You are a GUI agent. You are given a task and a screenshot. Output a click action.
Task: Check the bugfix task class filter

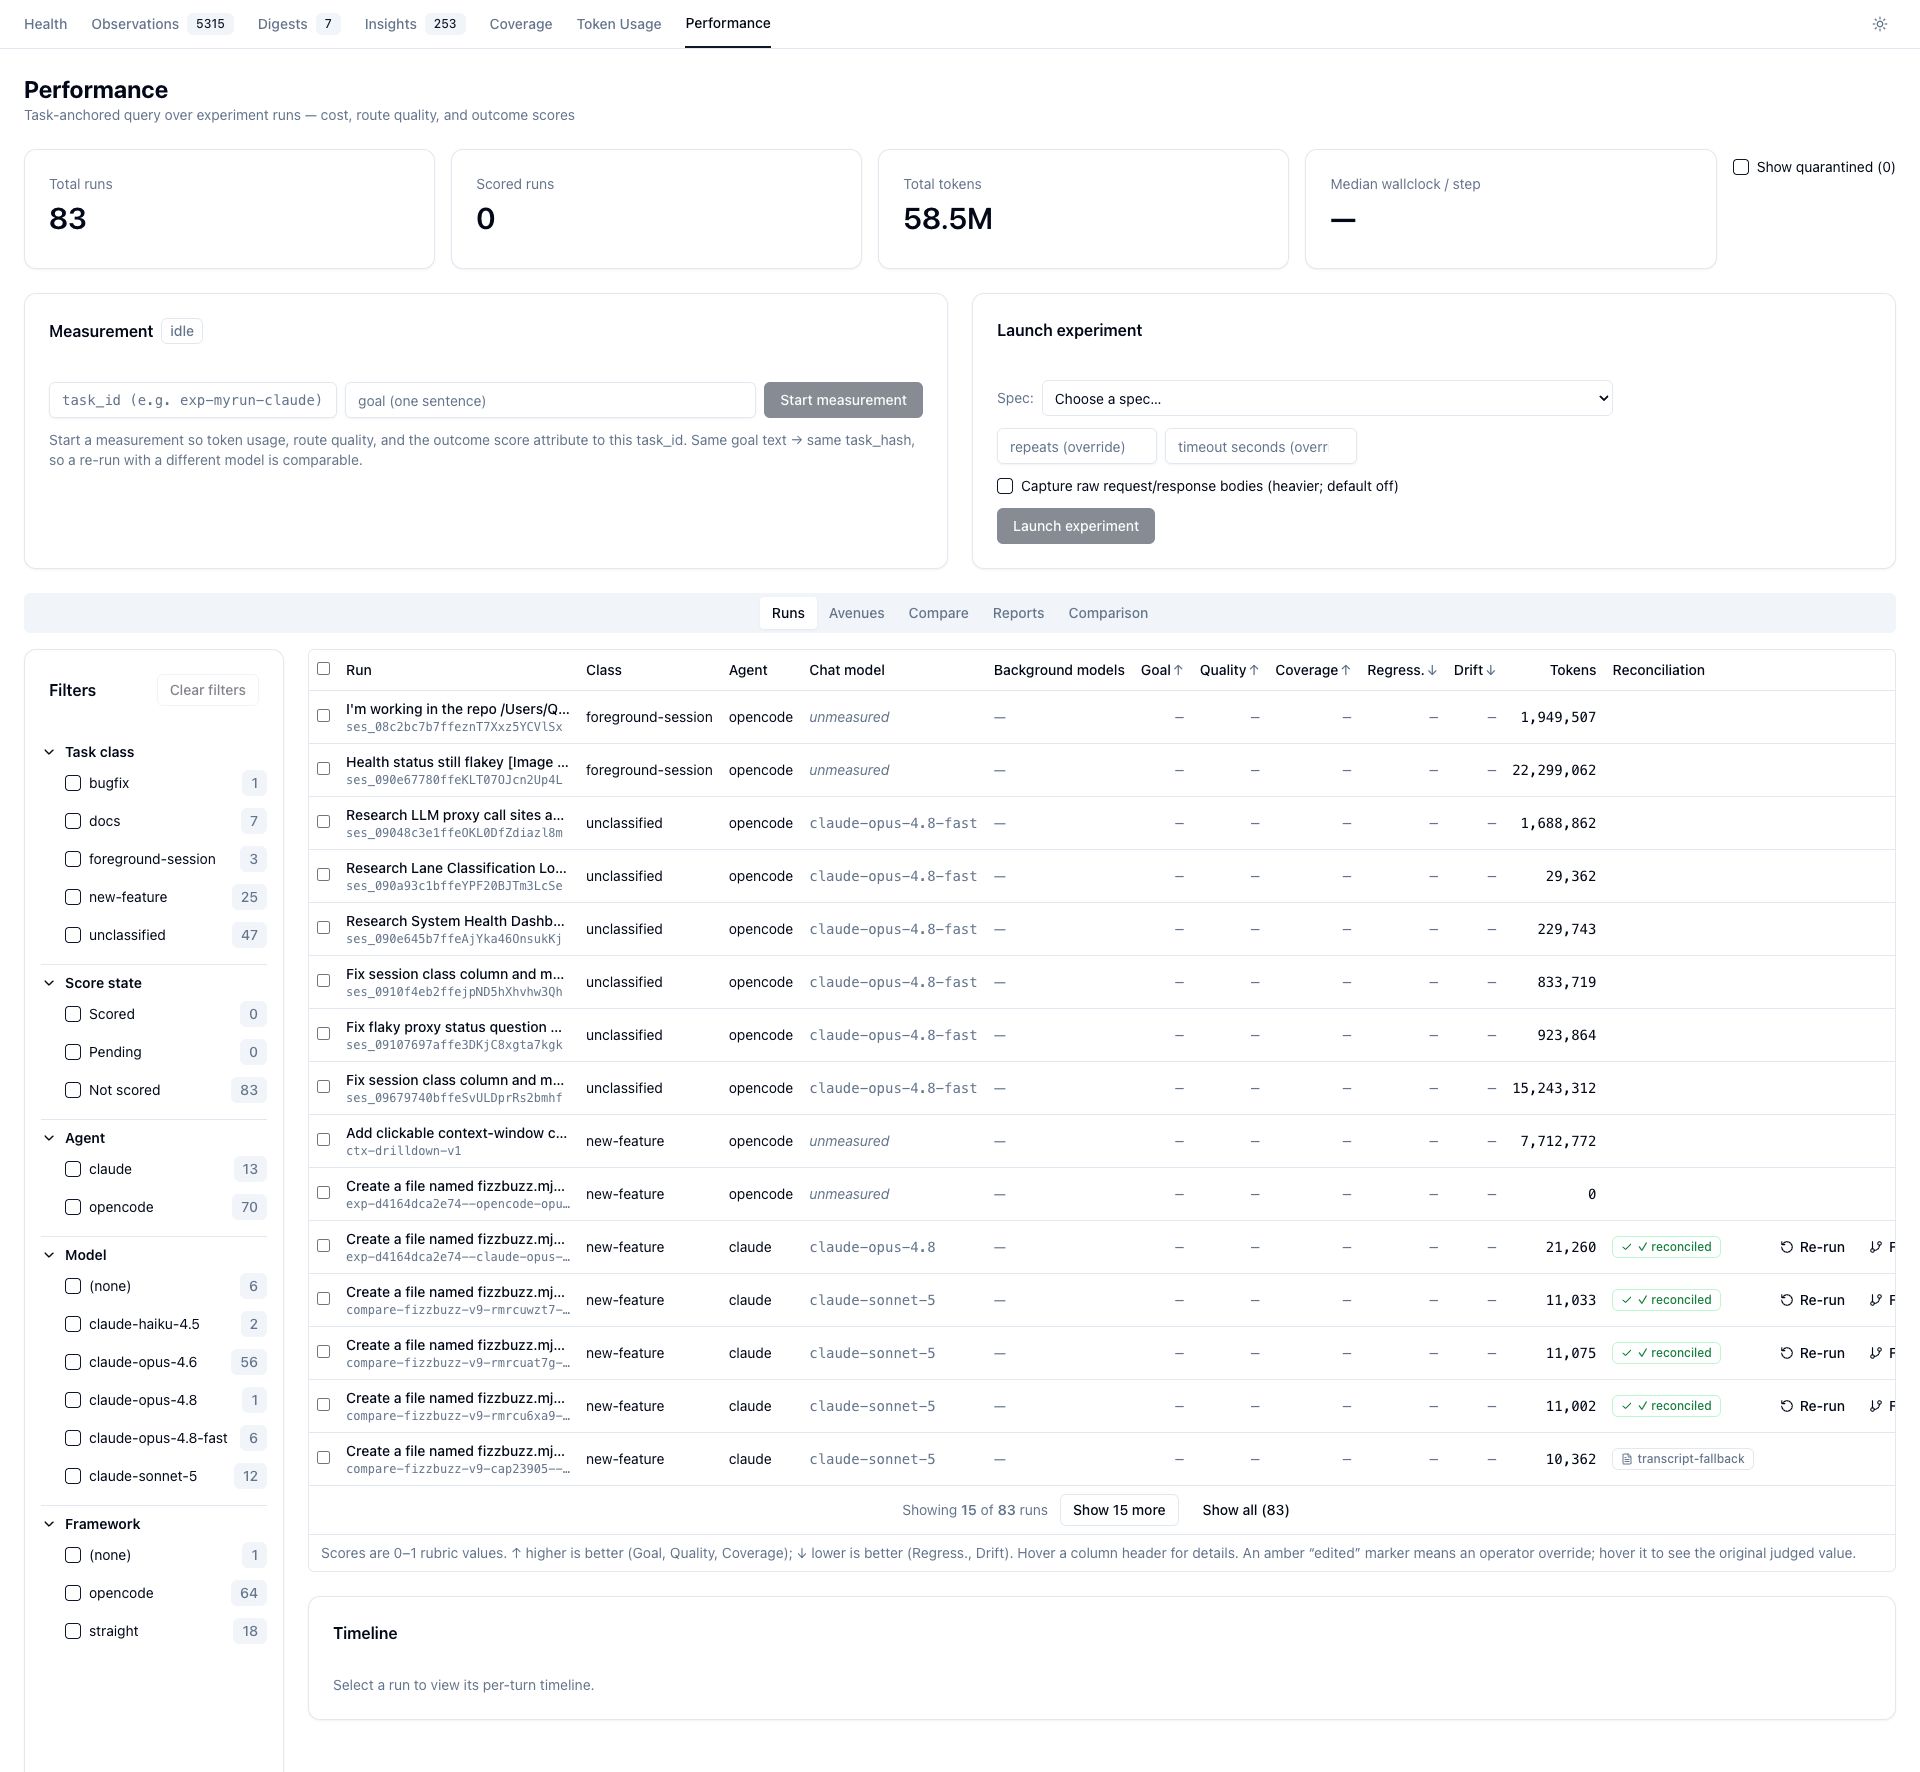pyautogui.click(x=73, y=783)
